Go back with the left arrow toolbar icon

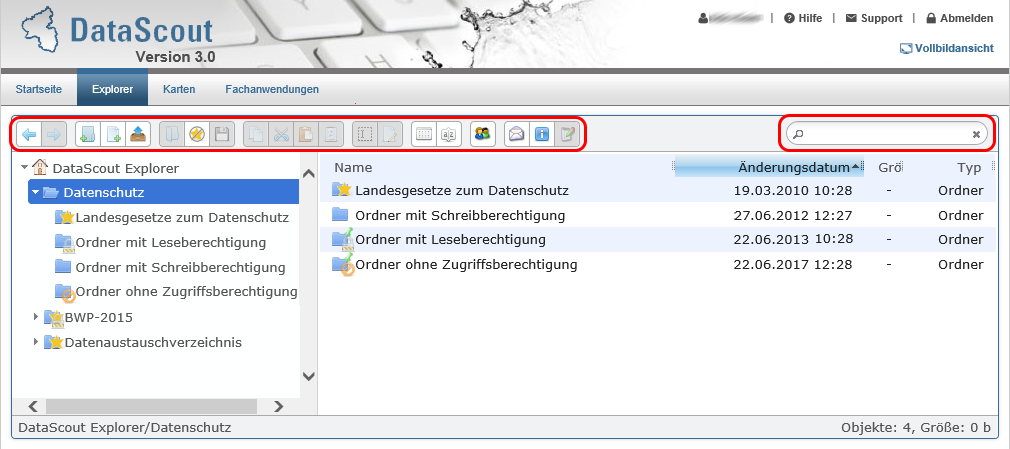pos(29,134)
